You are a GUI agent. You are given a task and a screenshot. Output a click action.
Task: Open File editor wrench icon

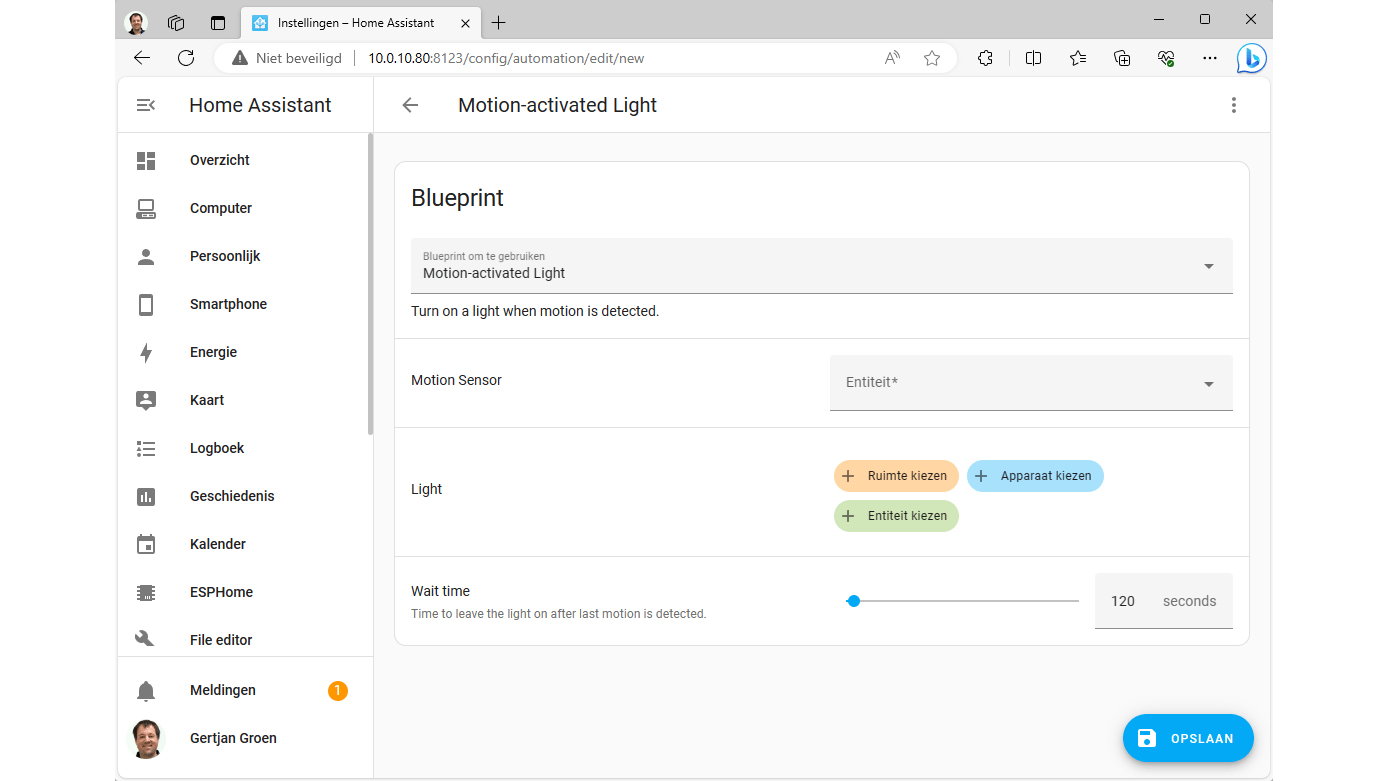[146, 640]
